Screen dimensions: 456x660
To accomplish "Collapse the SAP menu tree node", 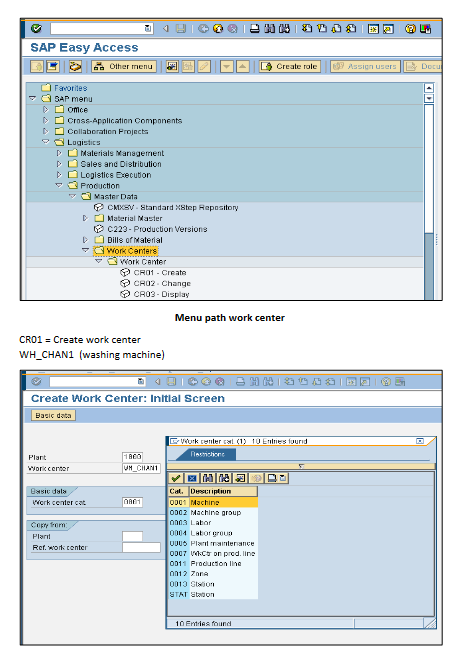I will tap(32, 98).
